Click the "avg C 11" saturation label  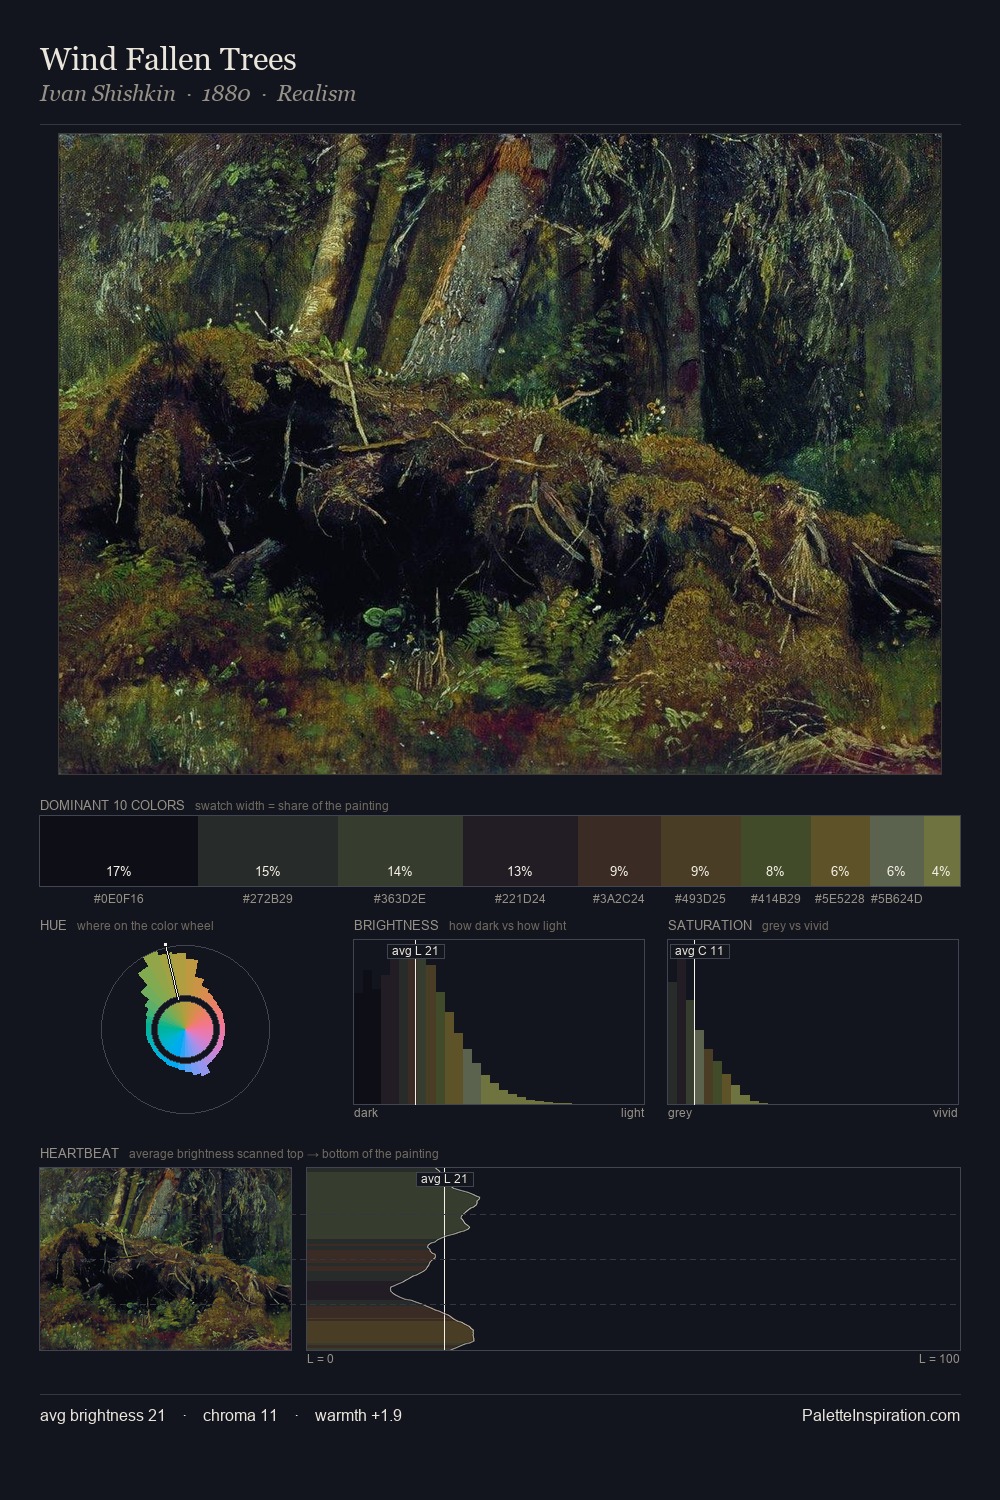pyautogui.click(x=699, y=951)
